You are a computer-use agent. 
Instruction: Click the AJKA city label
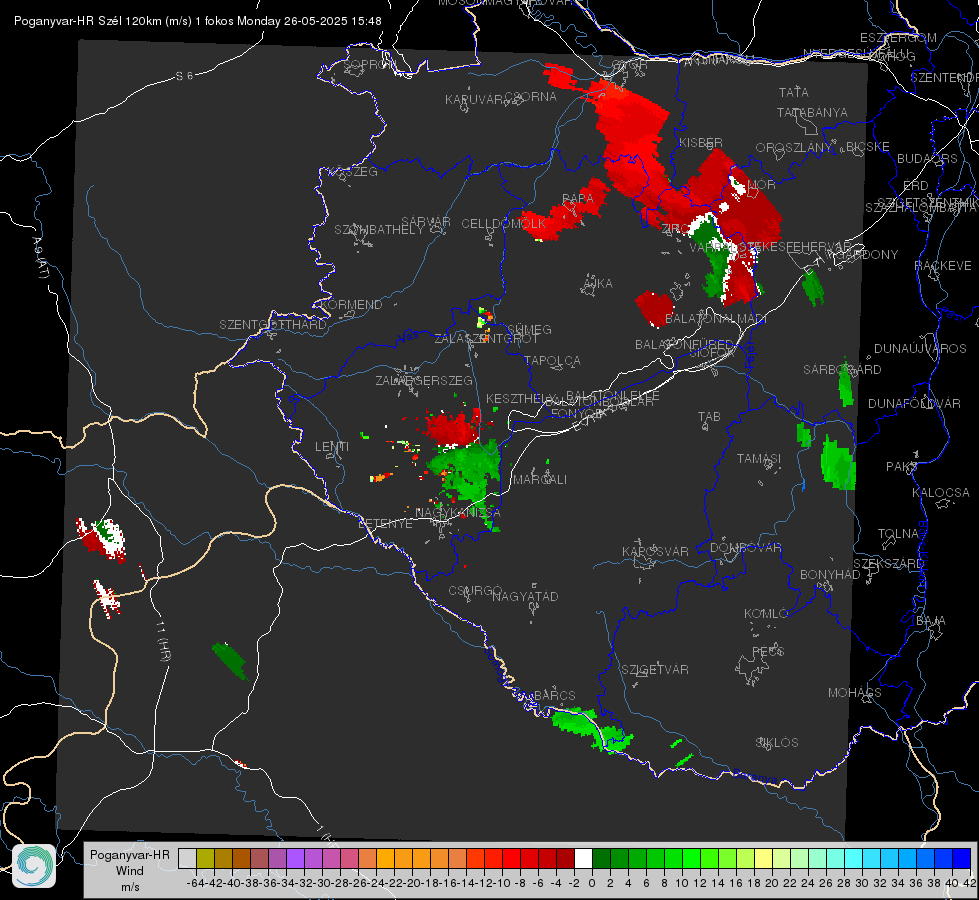tap(597, 284)
